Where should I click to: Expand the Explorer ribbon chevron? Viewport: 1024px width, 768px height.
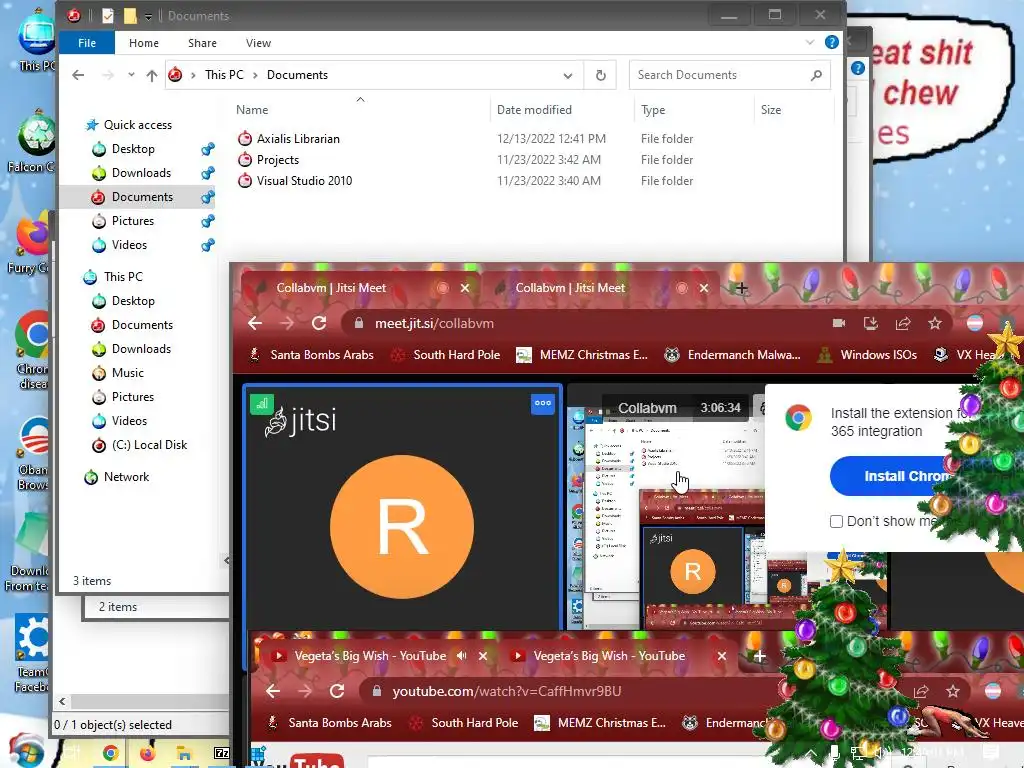pos(810,42)
